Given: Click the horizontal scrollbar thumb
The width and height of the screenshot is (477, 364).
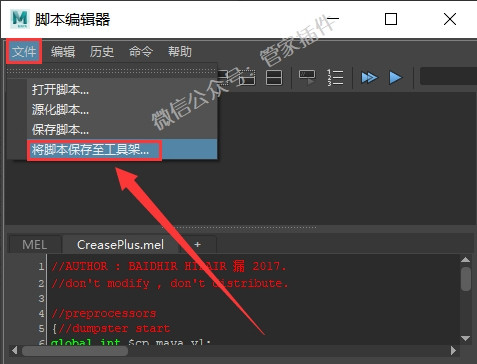Looking at the screenshot, I should 75,351.
